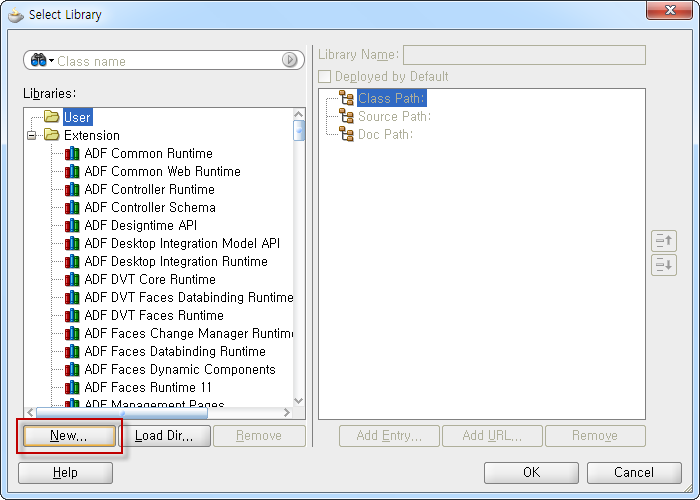Image resolution: width=700 pixels, height=500 pixels.
Task: Click the Class Path tree icon
Action: tap(346, 98)
